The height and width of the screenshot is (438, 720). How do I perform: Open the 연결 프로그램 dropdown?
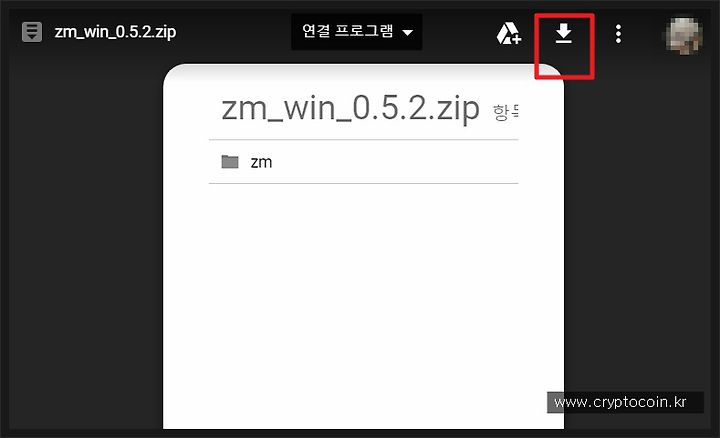pos(357,32)
